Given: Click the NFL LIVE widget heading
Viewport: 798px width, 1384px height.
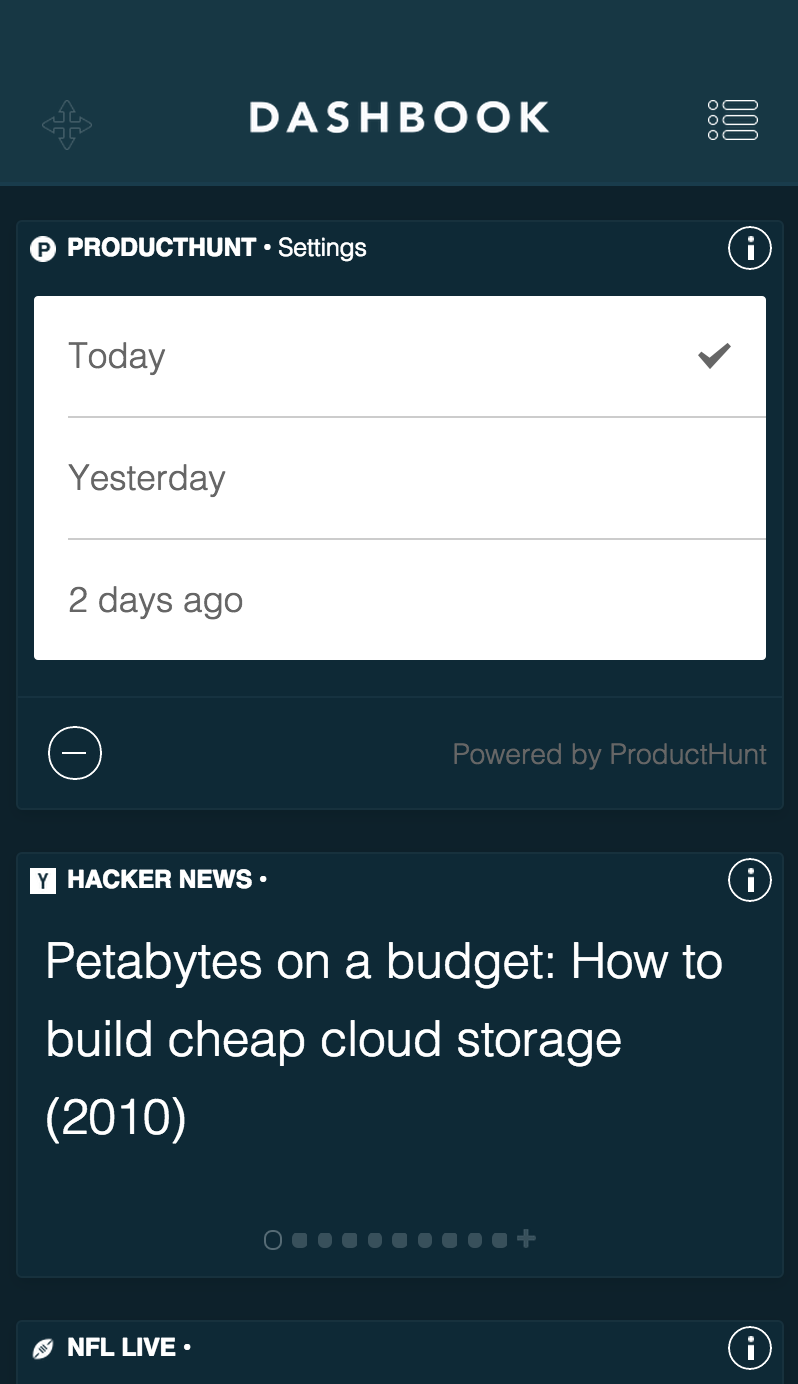Looking at the screenshot, I should coord(122,1348).
